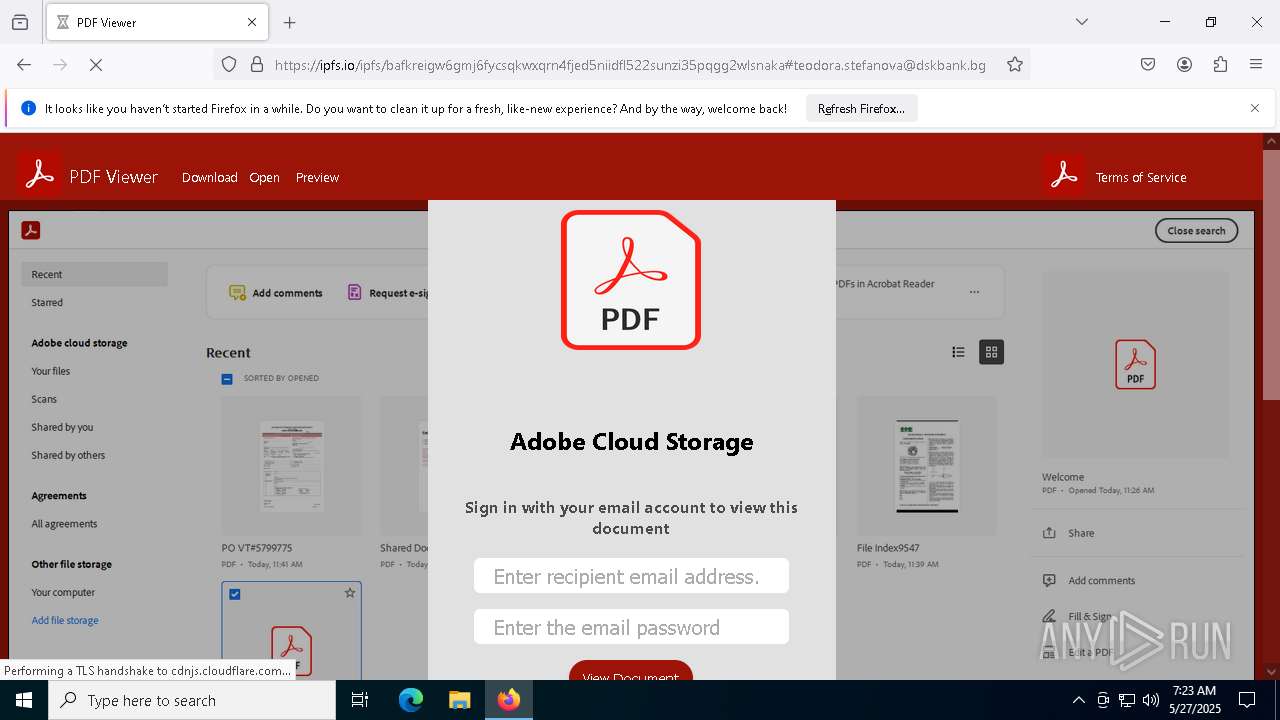Click Add file storage link
1280x720 pixels.
point(65,620)
